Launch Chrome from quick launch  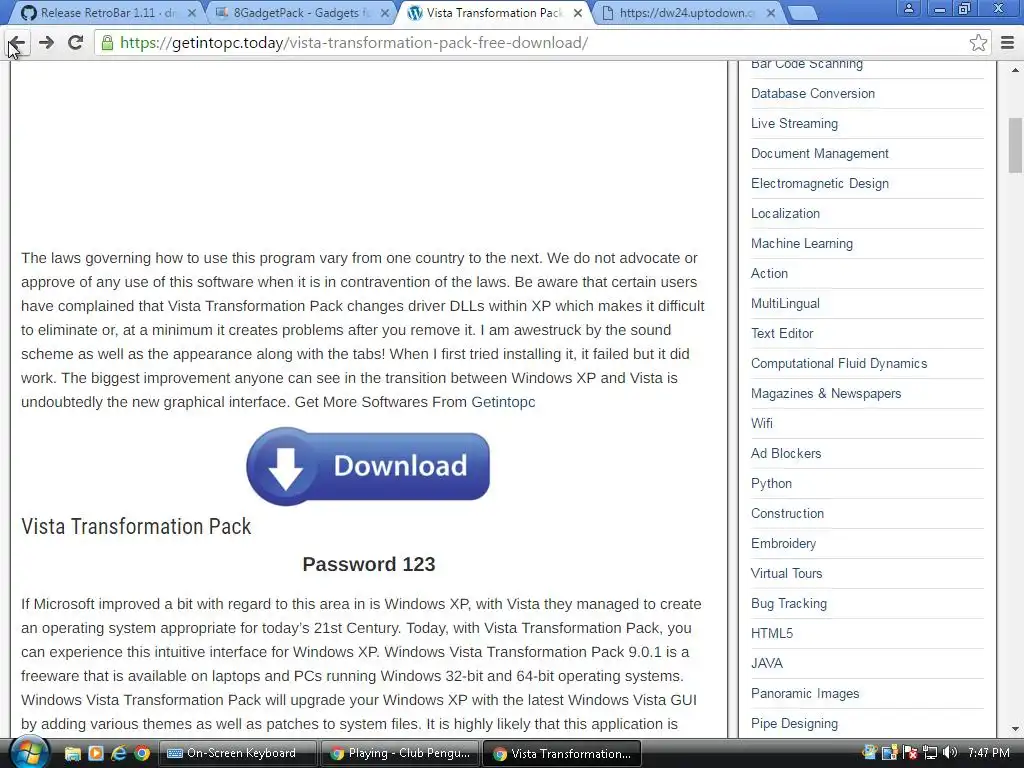141,754
